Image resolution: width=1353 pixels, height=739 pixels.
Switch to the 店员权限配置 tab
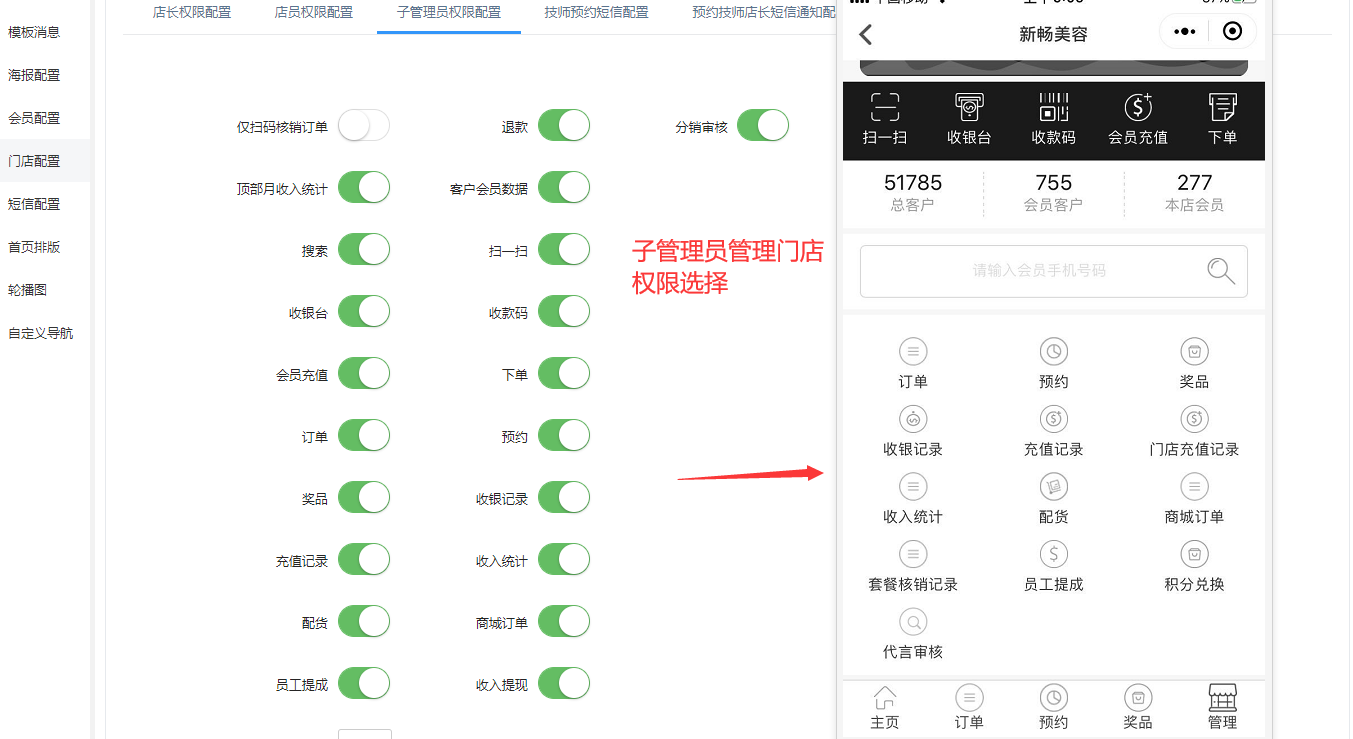pos(313,13)
